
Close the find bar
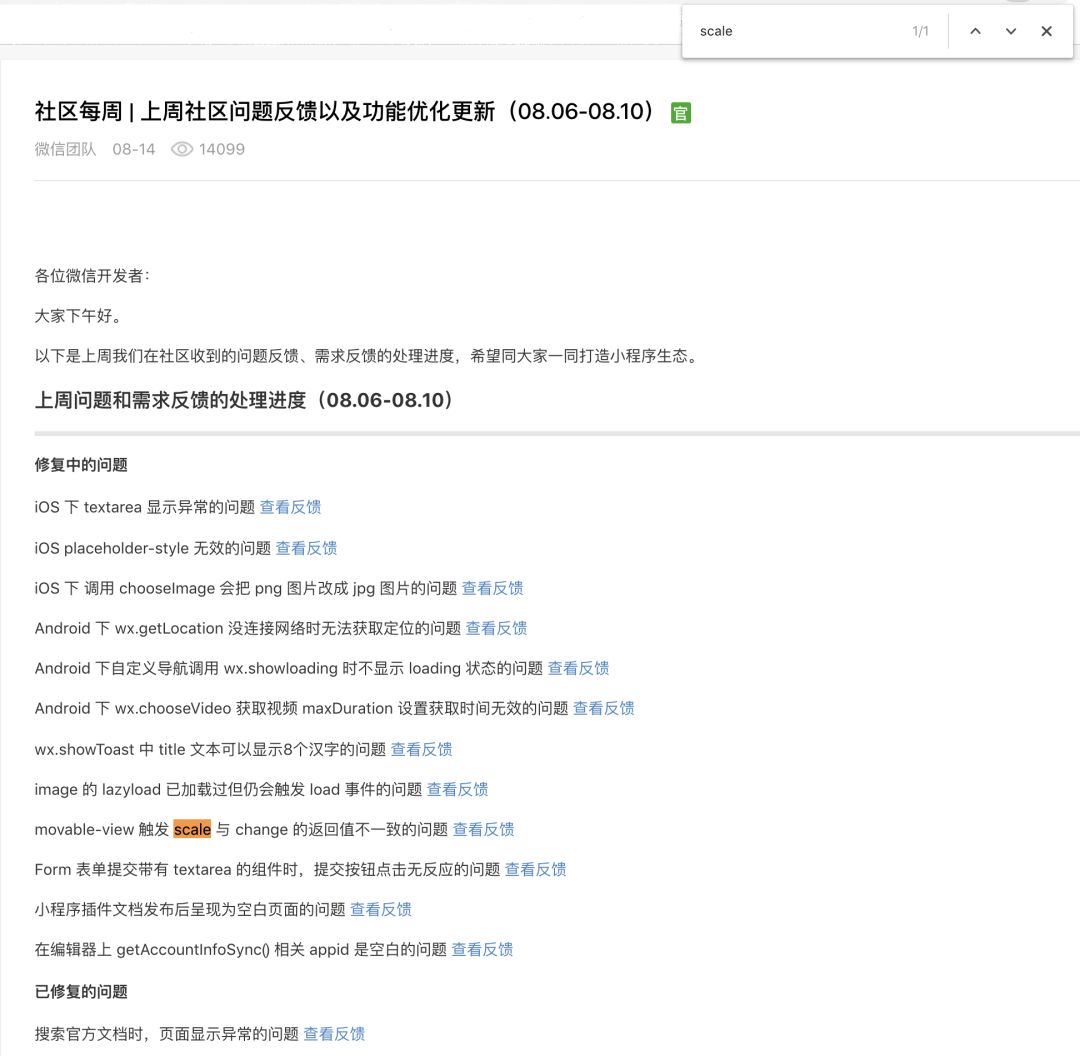[1046, 31]
